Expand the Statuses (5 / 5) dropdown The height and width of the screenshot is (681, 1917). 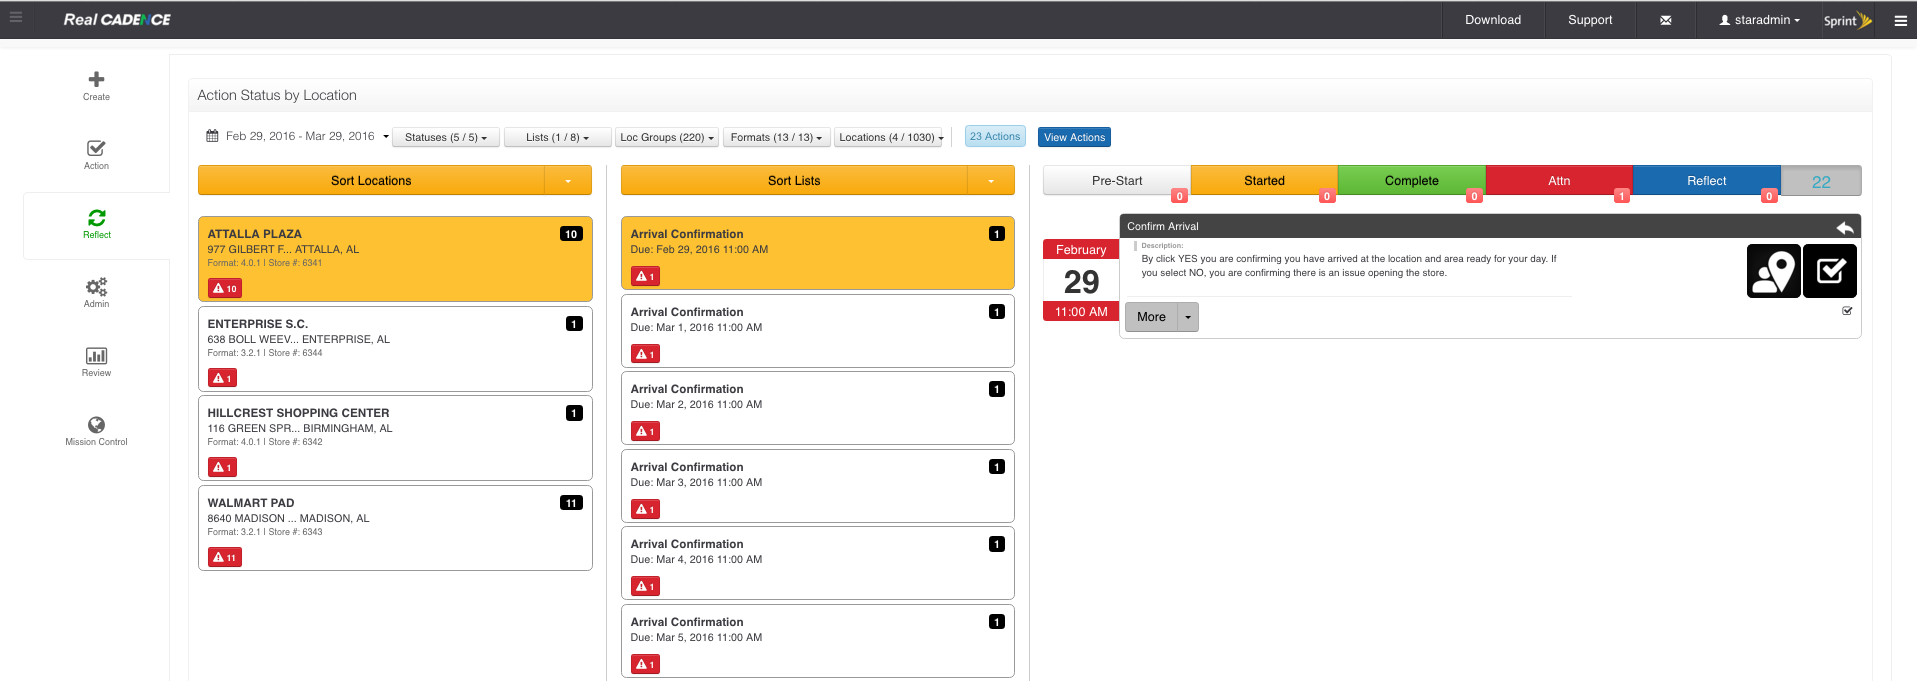(x=446, y=137)
